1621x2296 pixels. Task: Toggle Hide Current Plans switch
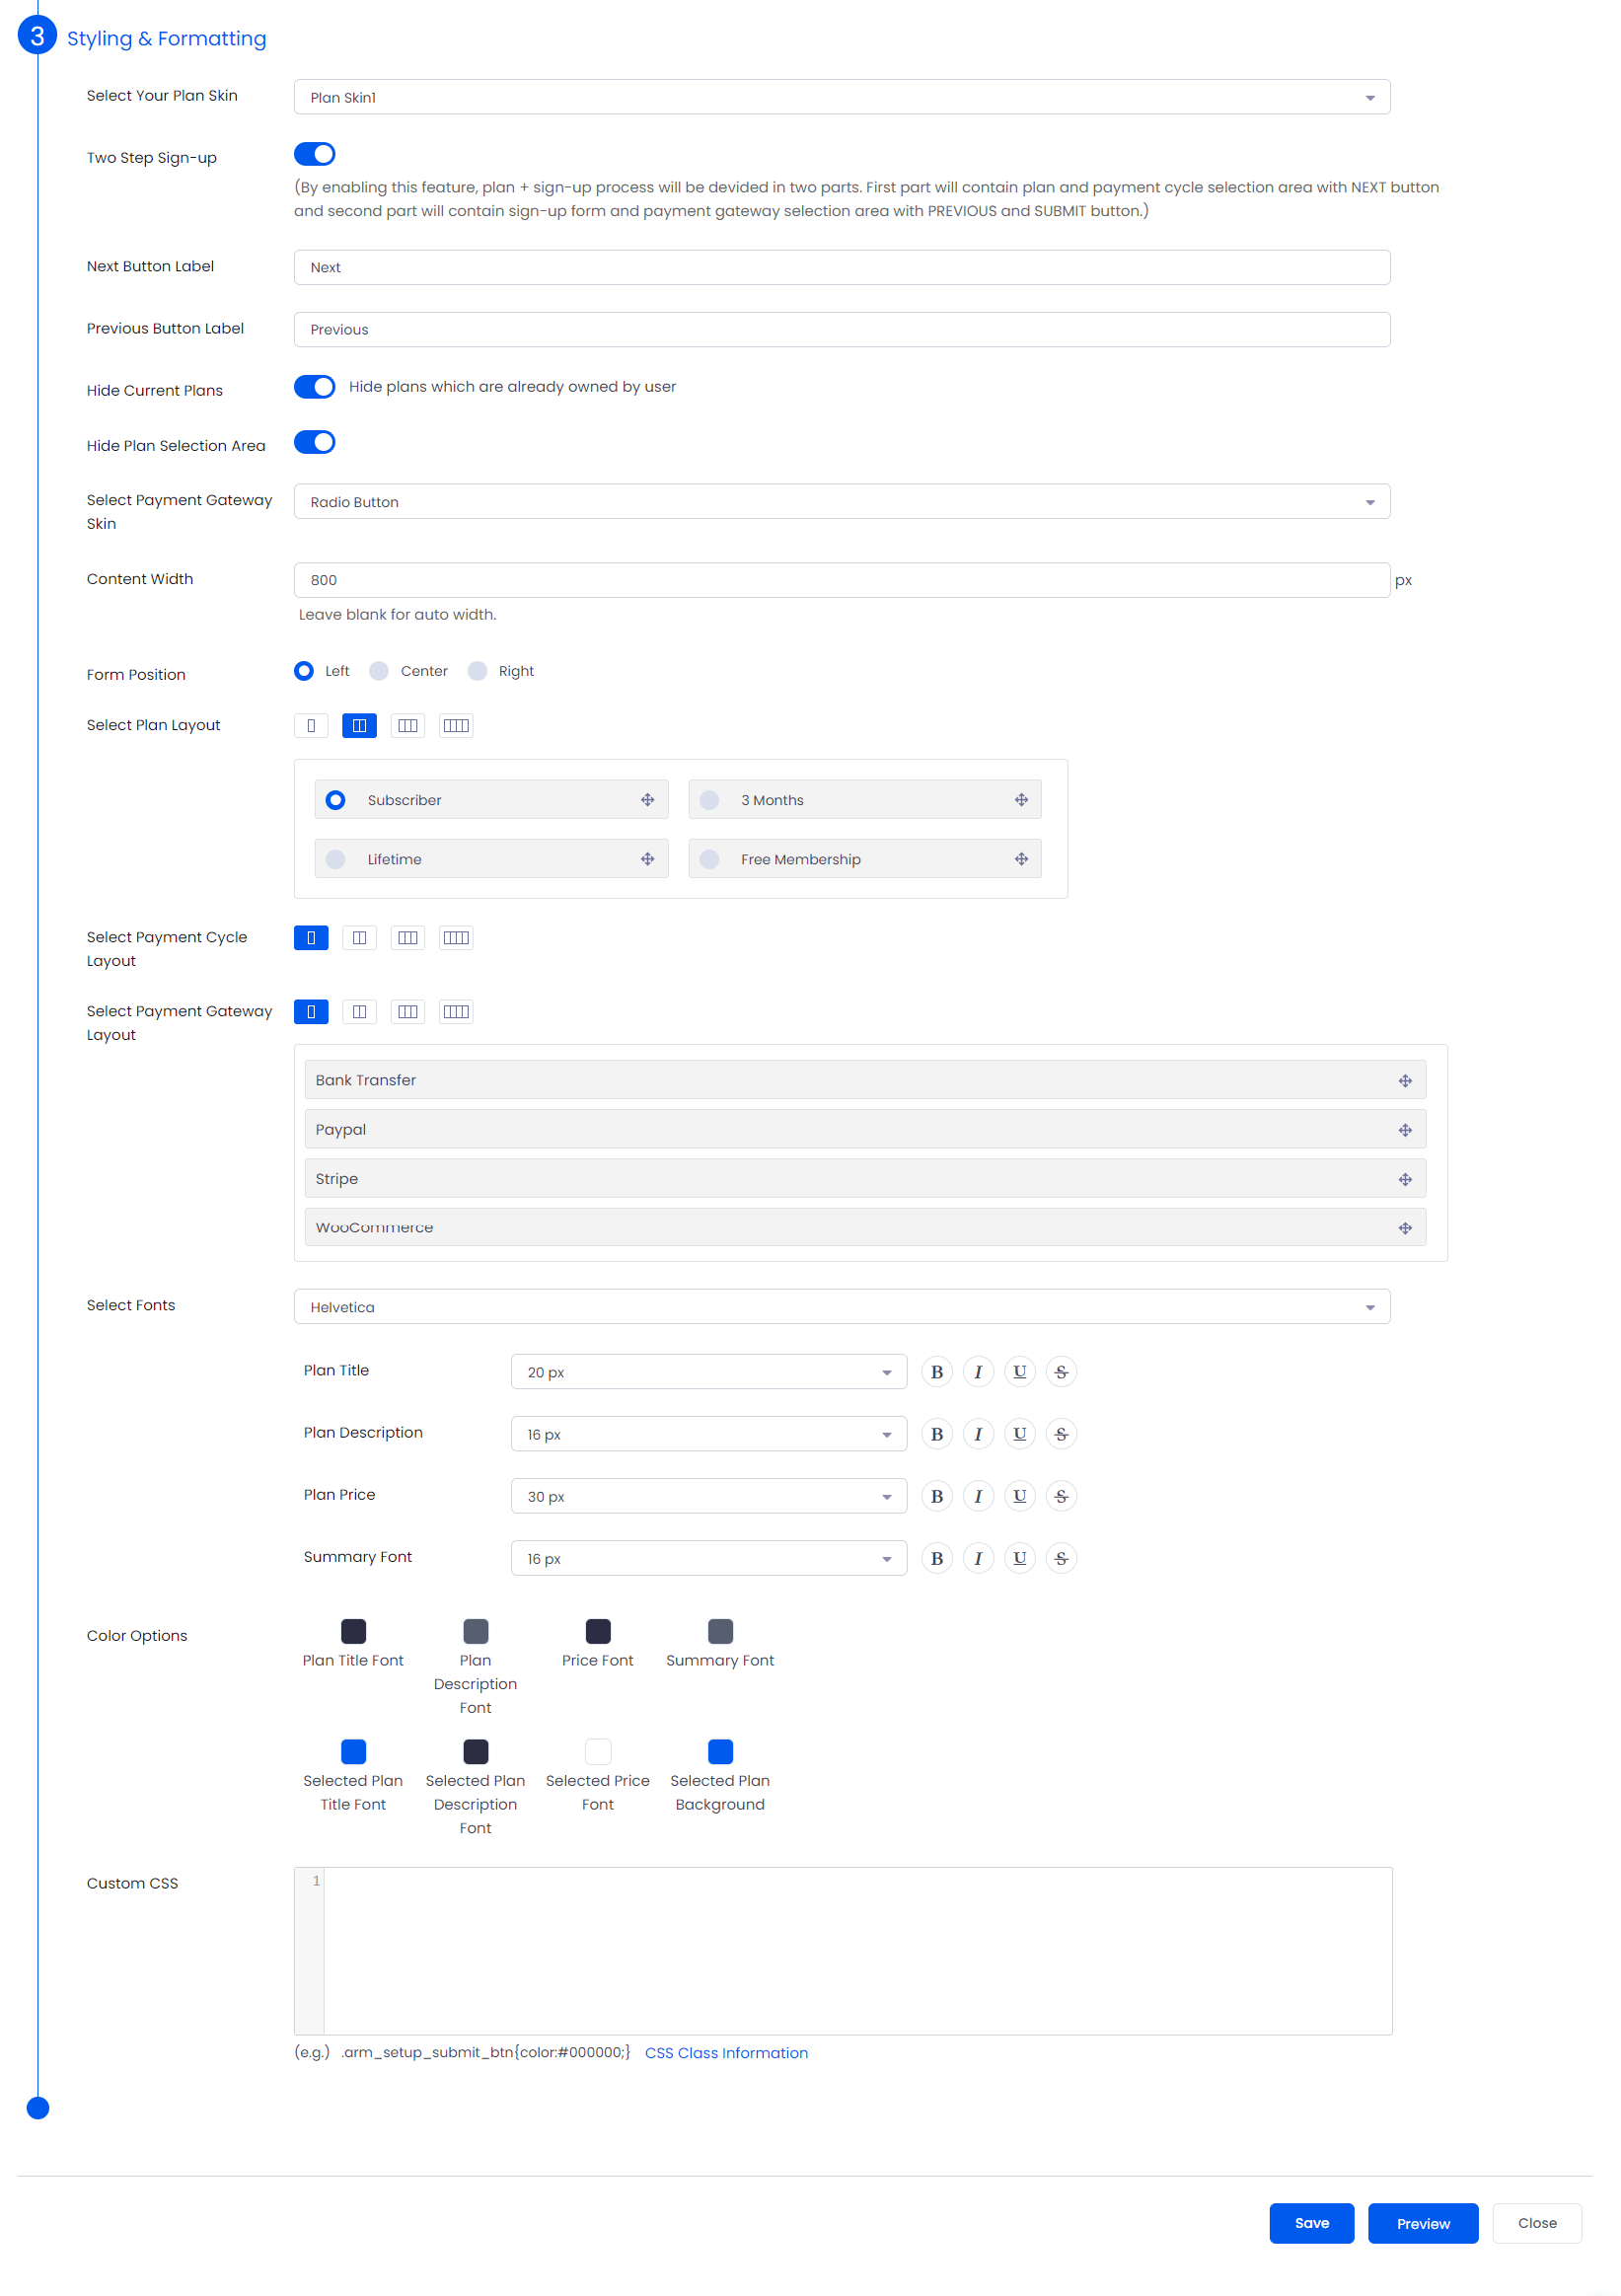(x=314, y=387)
